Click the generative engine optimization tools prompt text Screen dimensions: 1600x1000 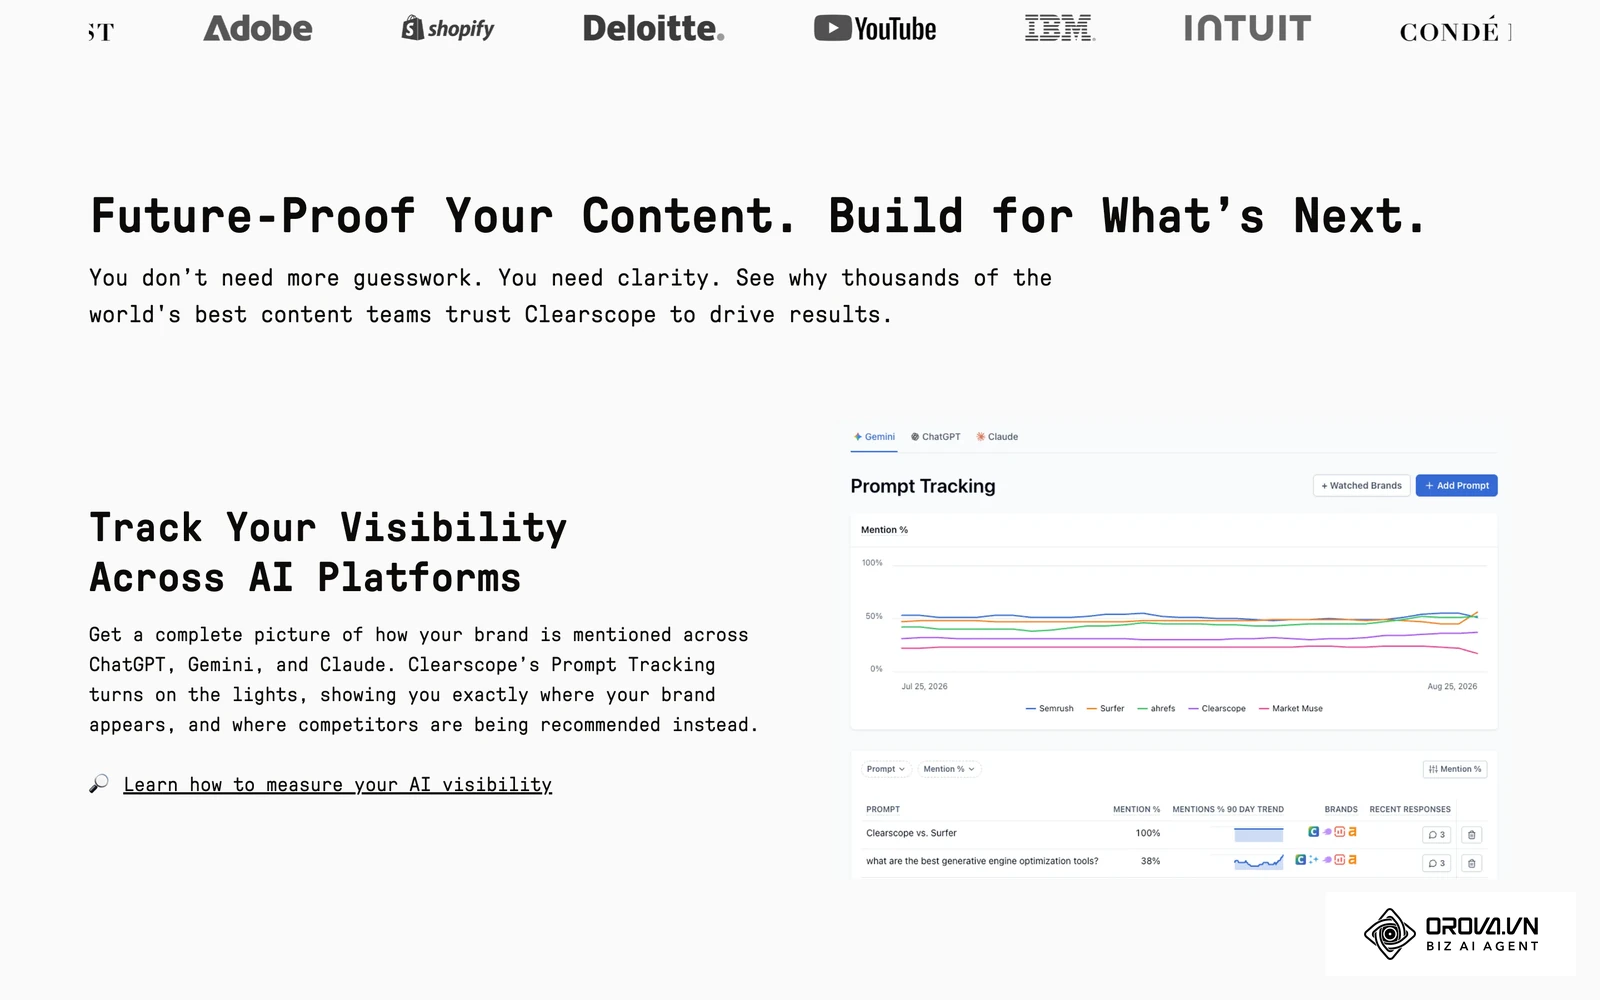982,861
